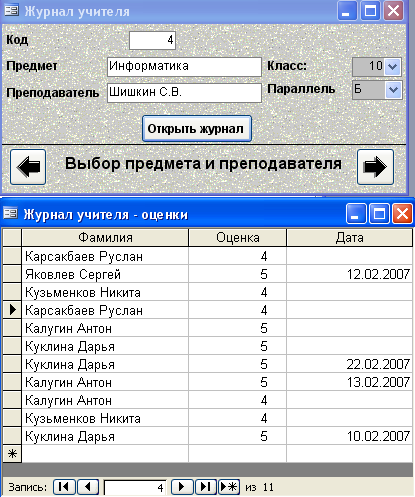This screenshot has height=497, width=415.
Task: Maximize the Журнал учителя - оценки window
Action: [x=379, y=214]
